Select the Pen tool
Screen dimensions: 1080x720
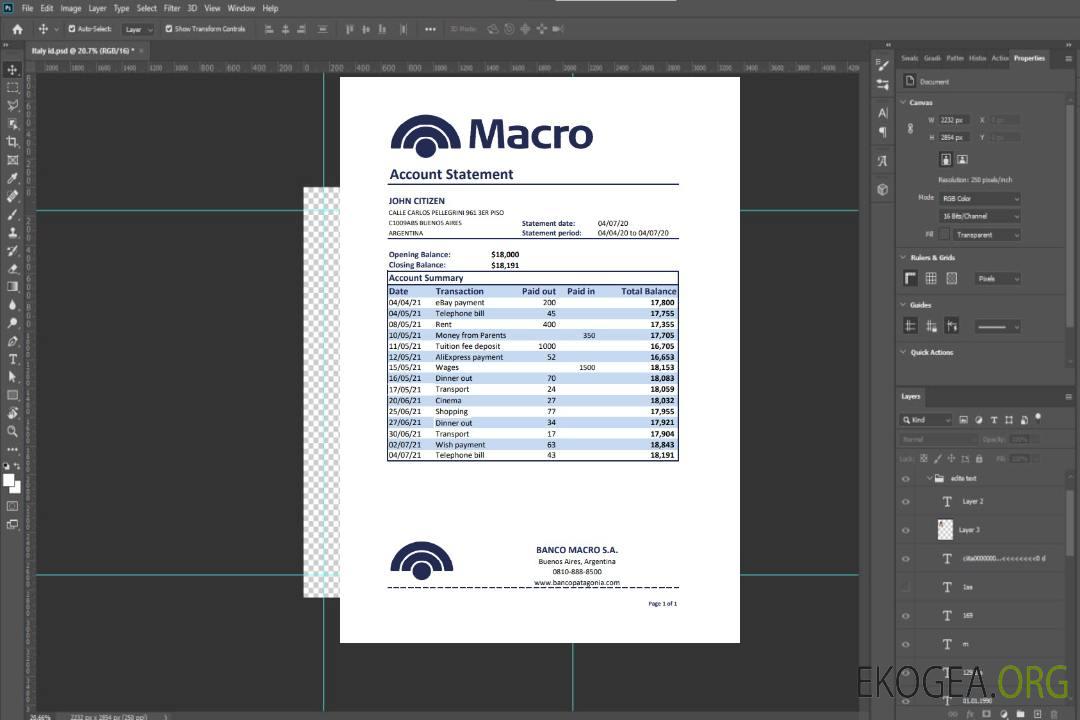click(12, 341)
